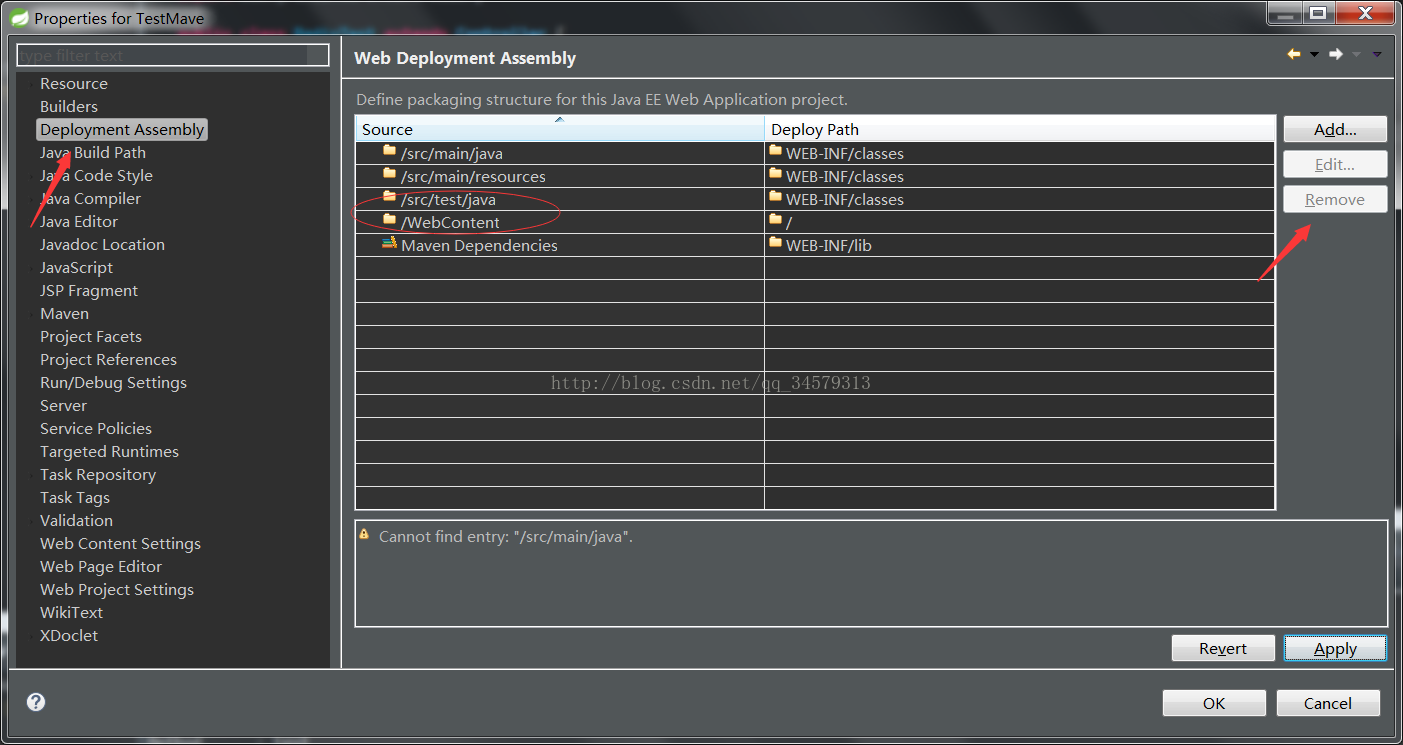Click the back navigation arrow icon
This screenshot has width=1403, height=745.
coord(1294,54)
